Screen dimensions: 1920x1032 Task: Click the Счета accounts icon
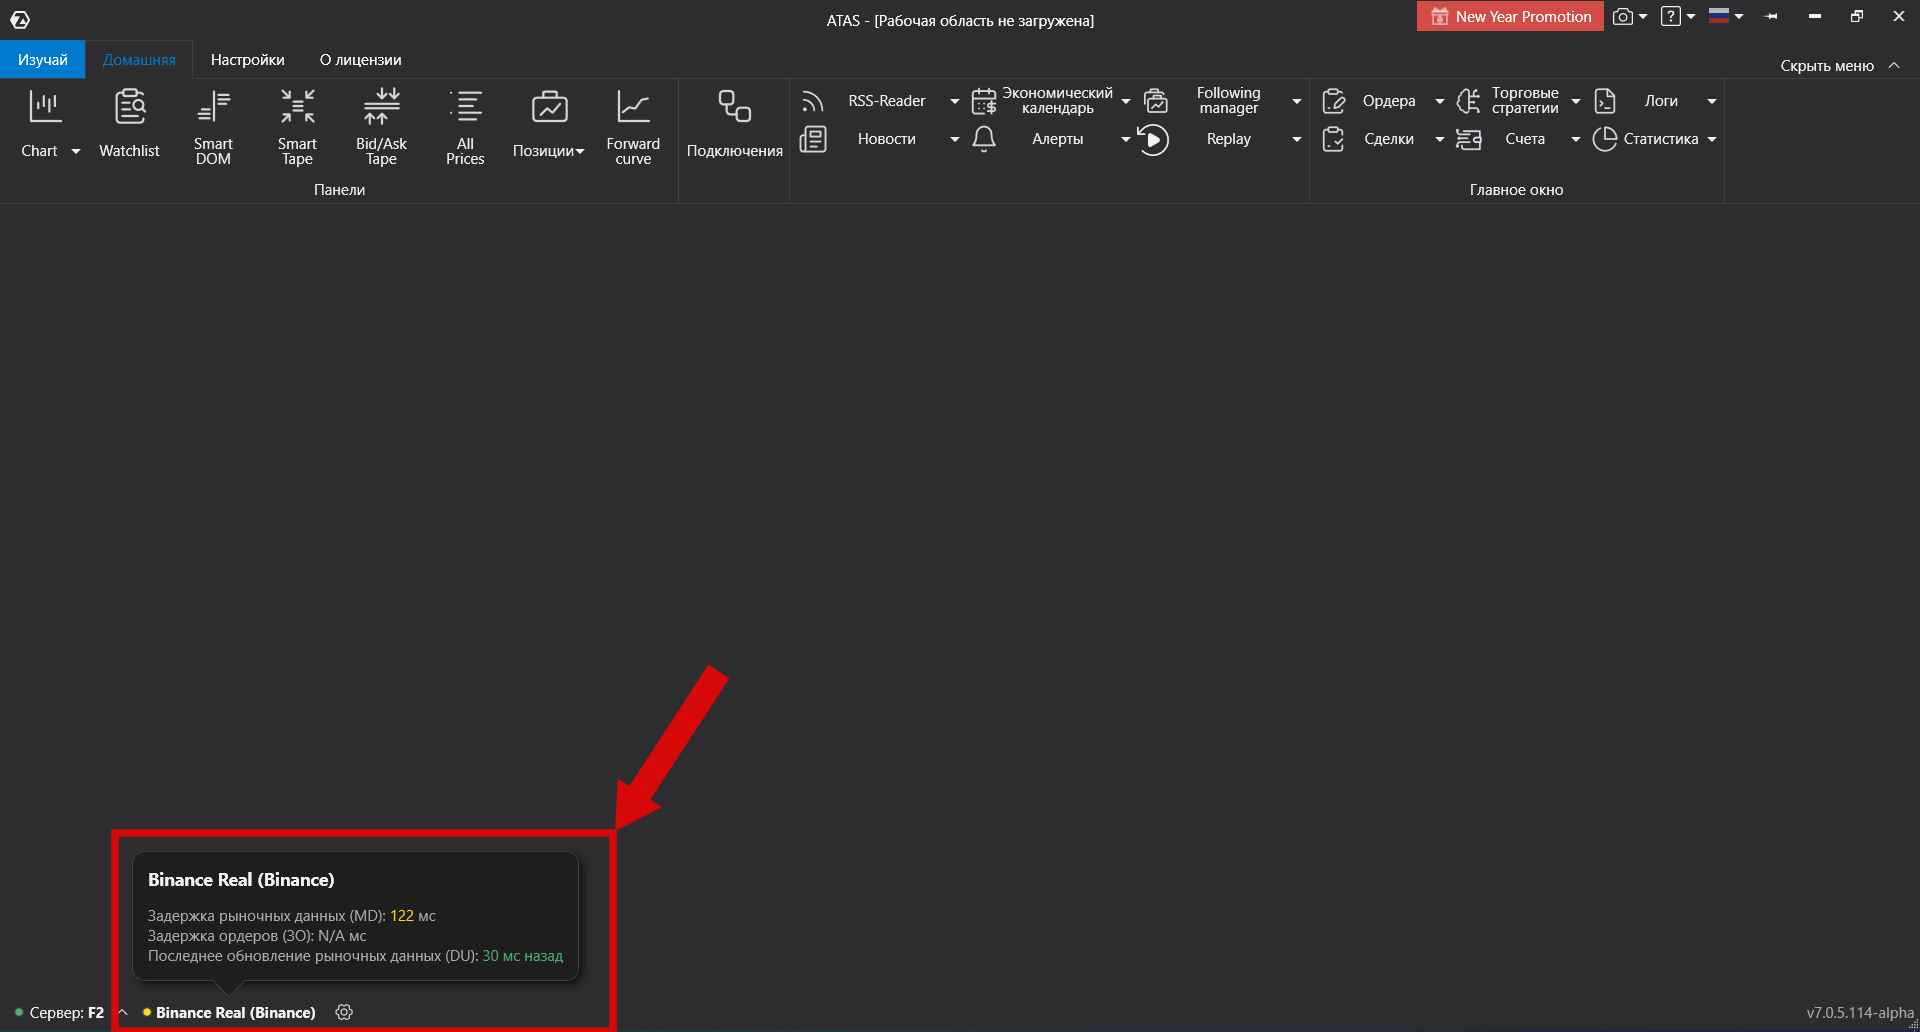tap(1468, 139)
